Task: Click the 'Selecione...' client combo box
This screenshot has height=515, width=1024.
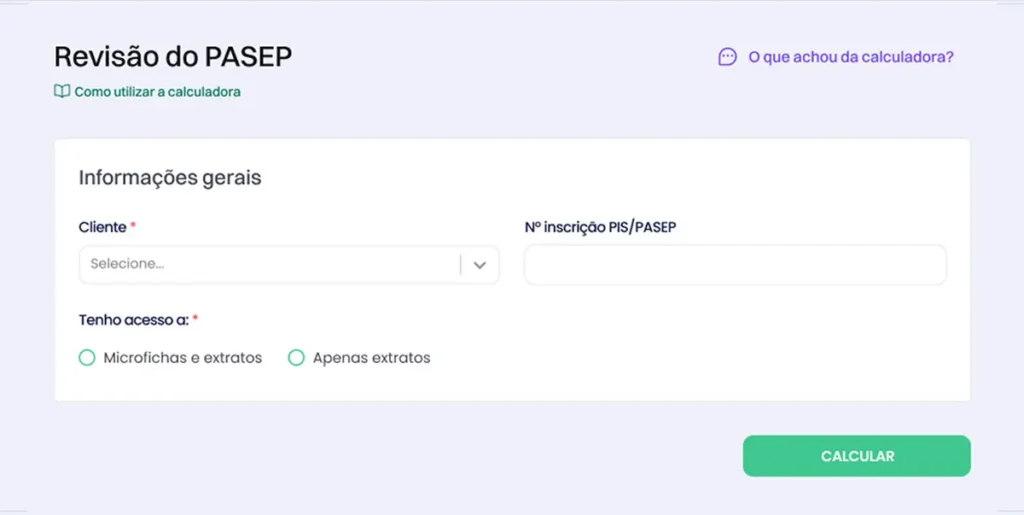Action: click(x=270, y=265)
